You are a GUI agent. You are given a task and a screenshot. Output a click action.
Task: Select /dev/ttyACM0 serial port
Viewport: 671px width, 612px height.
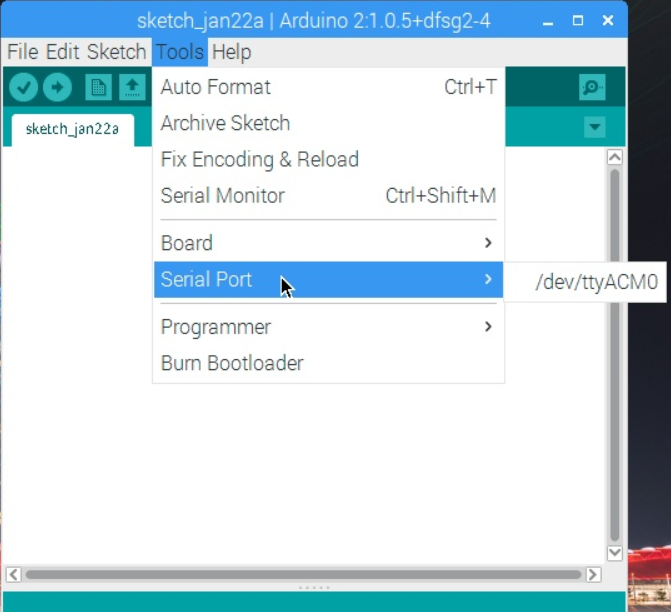tap(586, 282)
